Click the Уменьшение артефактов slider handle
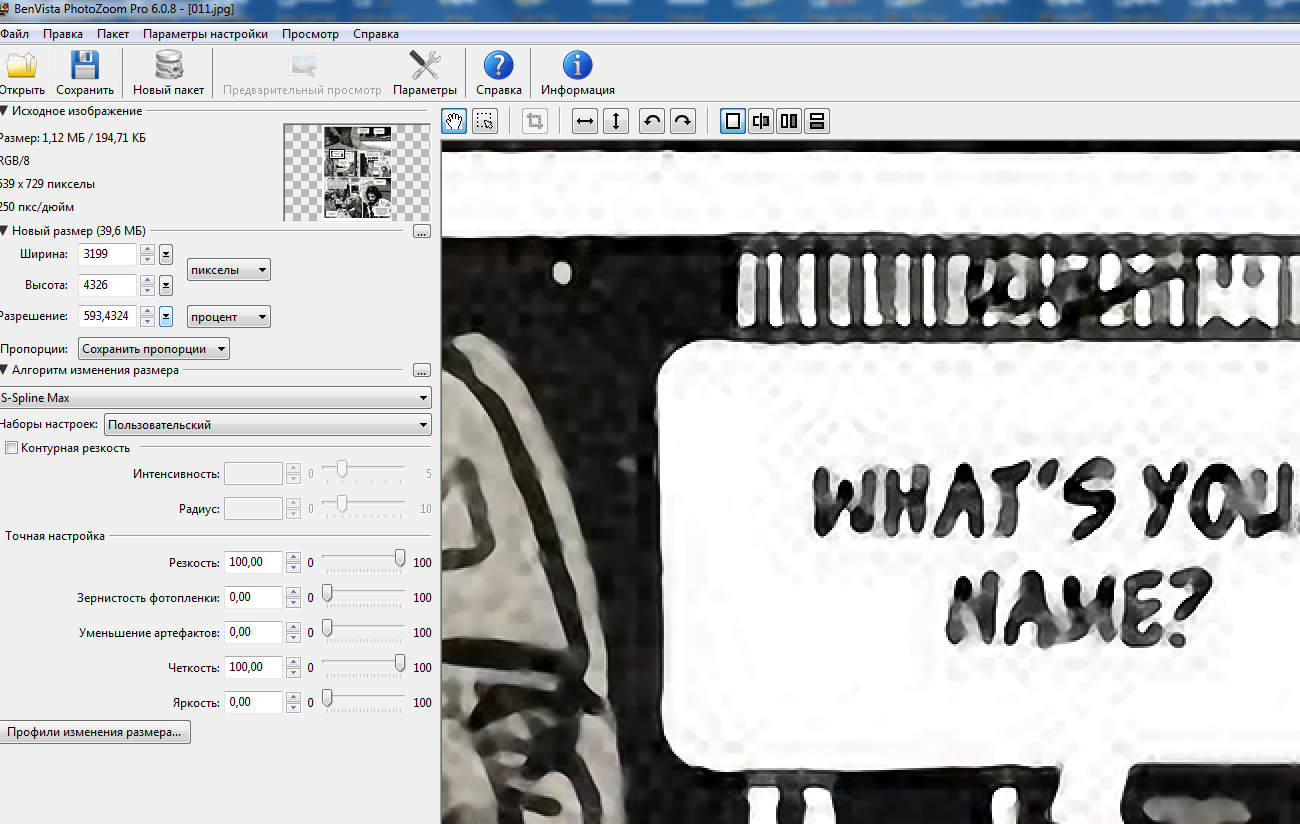This screenshot has width=1300, height=824. pos(326,628)
